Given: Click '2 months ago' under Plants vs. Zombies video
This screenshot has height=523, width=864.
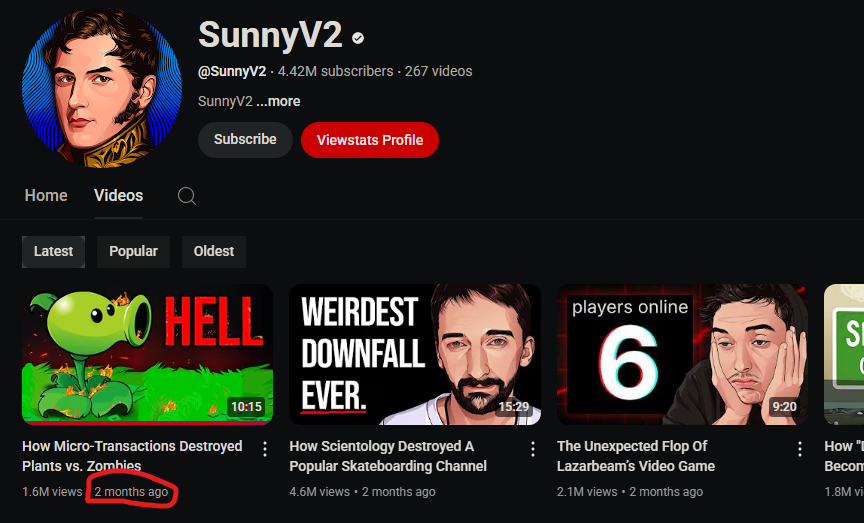Looking at the screenshot, I should 131,492.
